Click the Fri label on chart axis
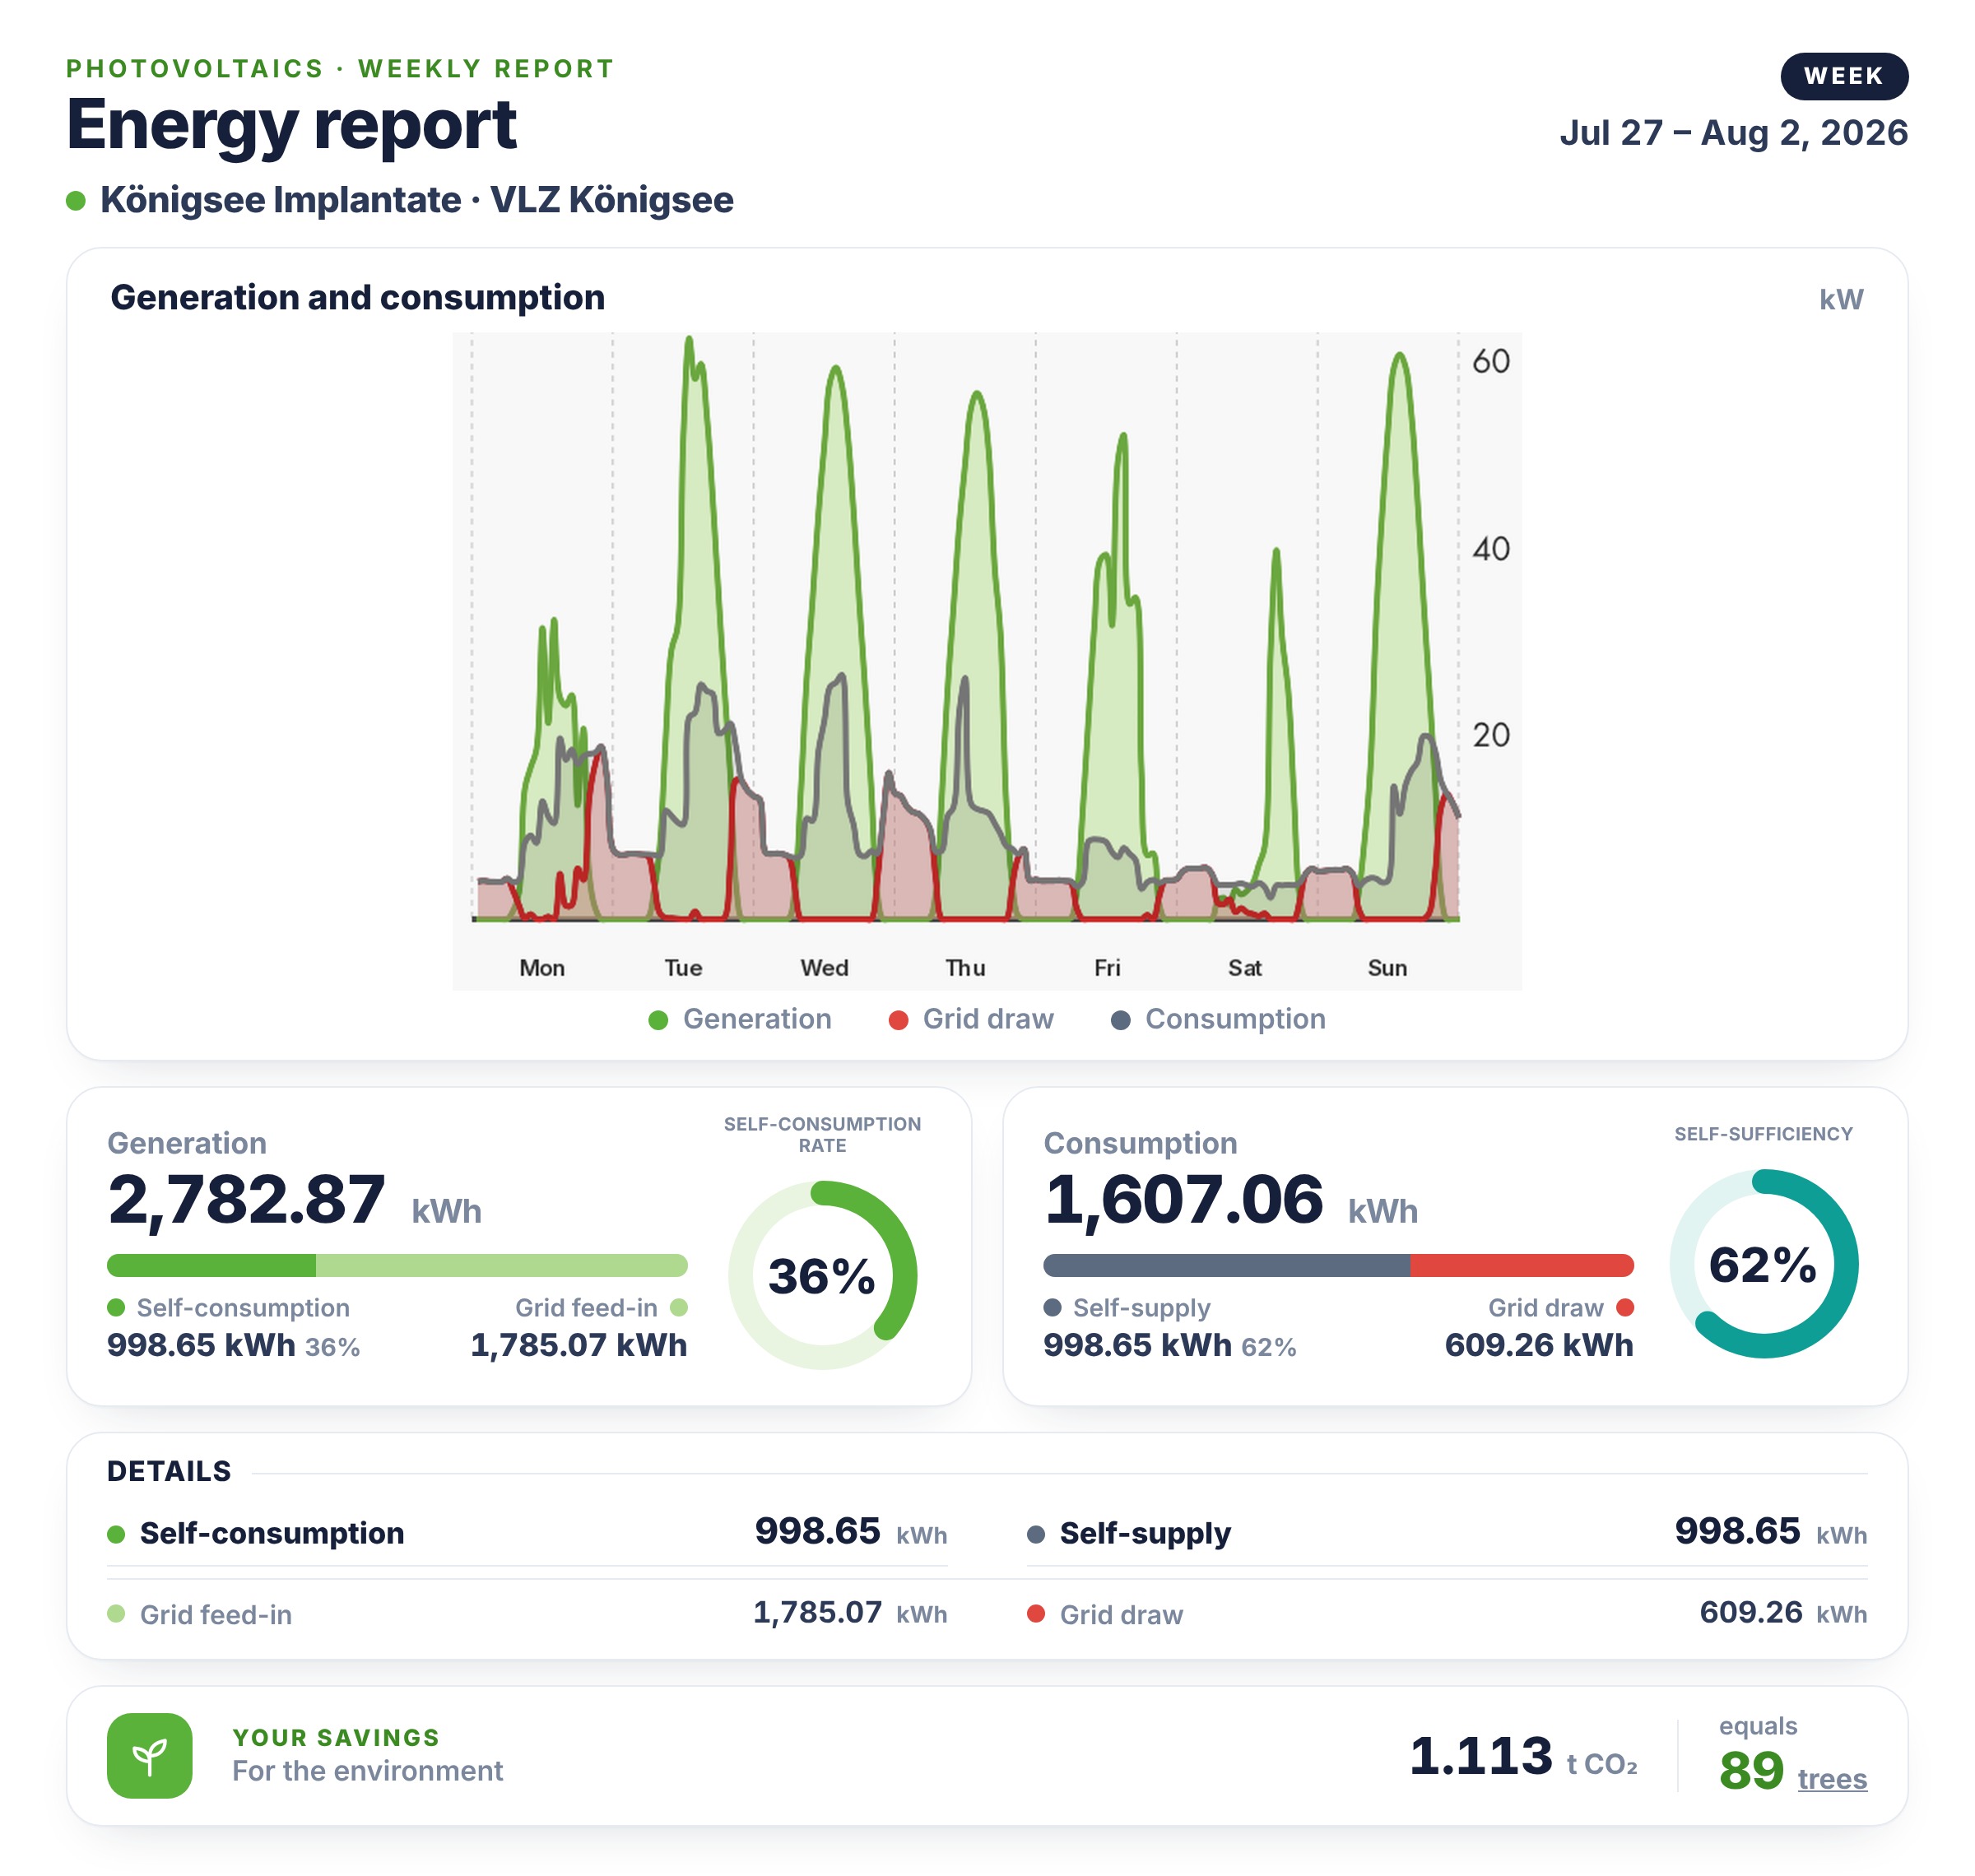The height and width of the screenshot is (1876, 1975). point(1107,968)
